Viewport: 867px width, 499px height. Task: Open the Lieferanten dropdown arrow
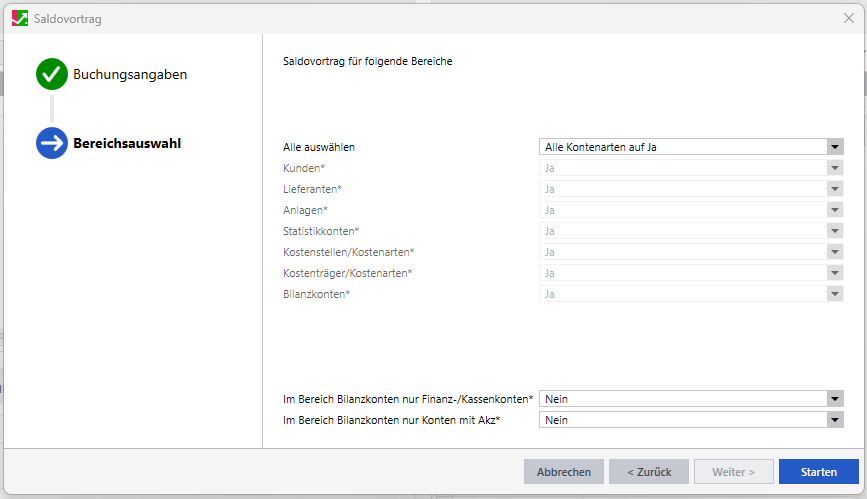(x=835, y=189)
